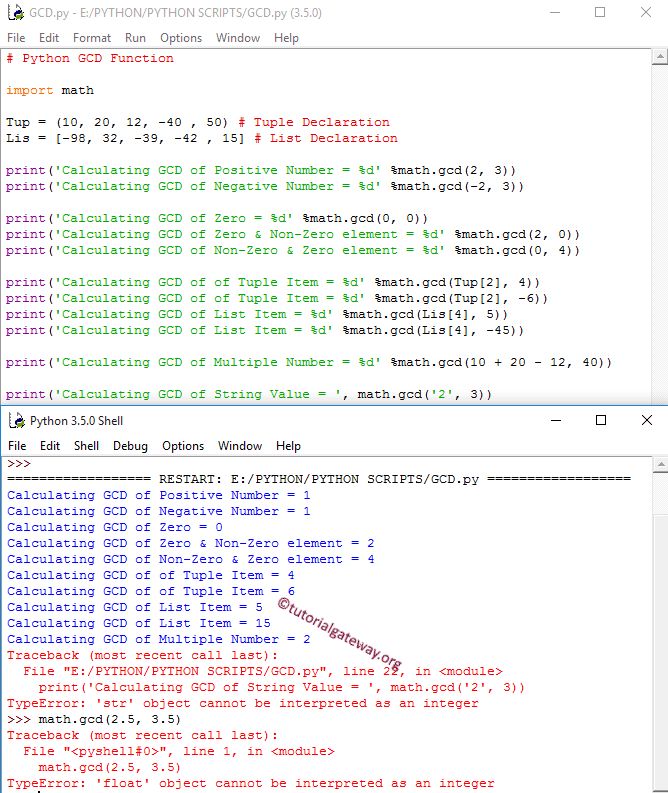
Task: Click output 'Zero & Non-Zero element = 2'
Action: click(x=191, y=543)
